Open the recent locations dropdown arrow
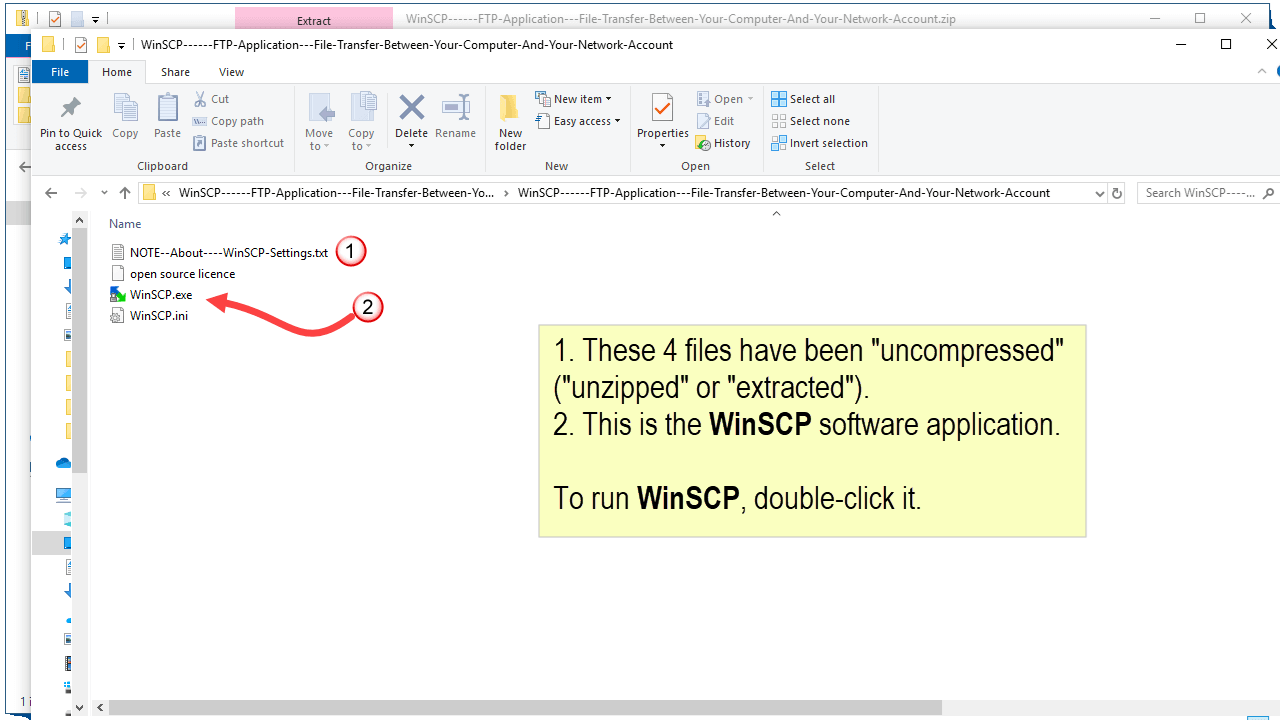The height and width of the screenshot is (720, 1280). (x=104, y=193)
